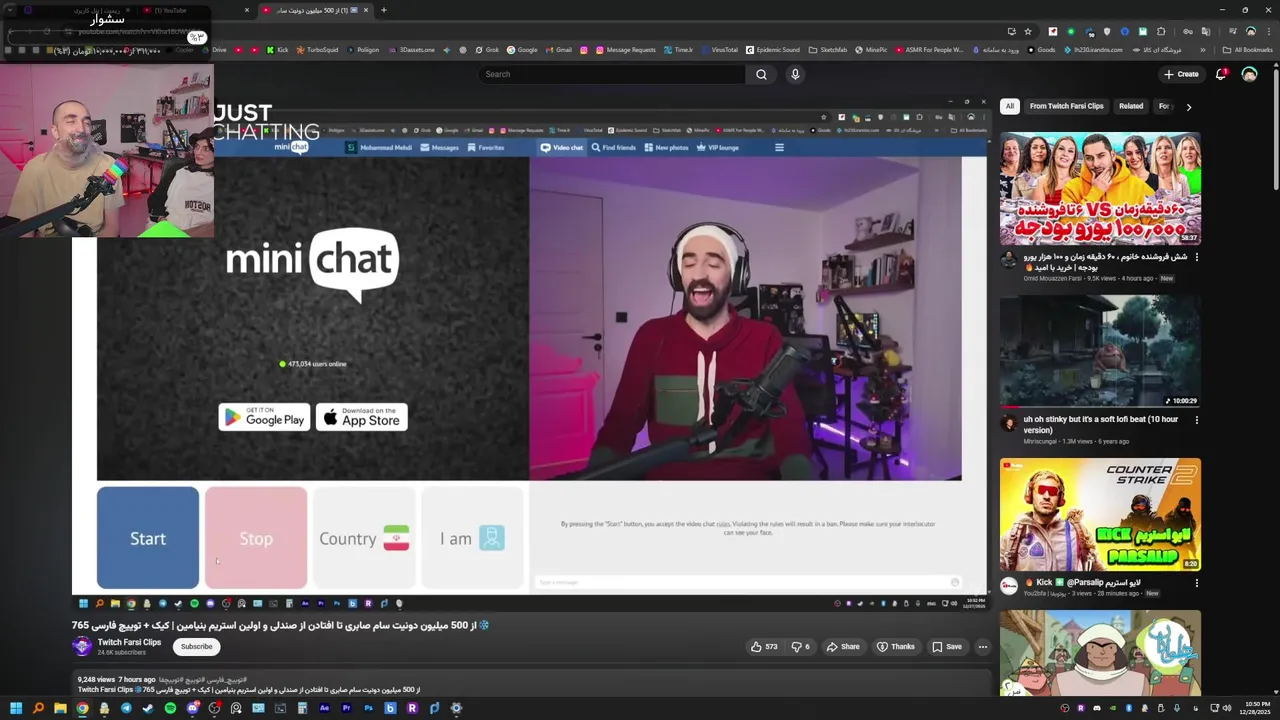The height and width of the screenshot is (720, 1280).
Task: Open Favorites in minichat header
Action: [x=485, y=147]
